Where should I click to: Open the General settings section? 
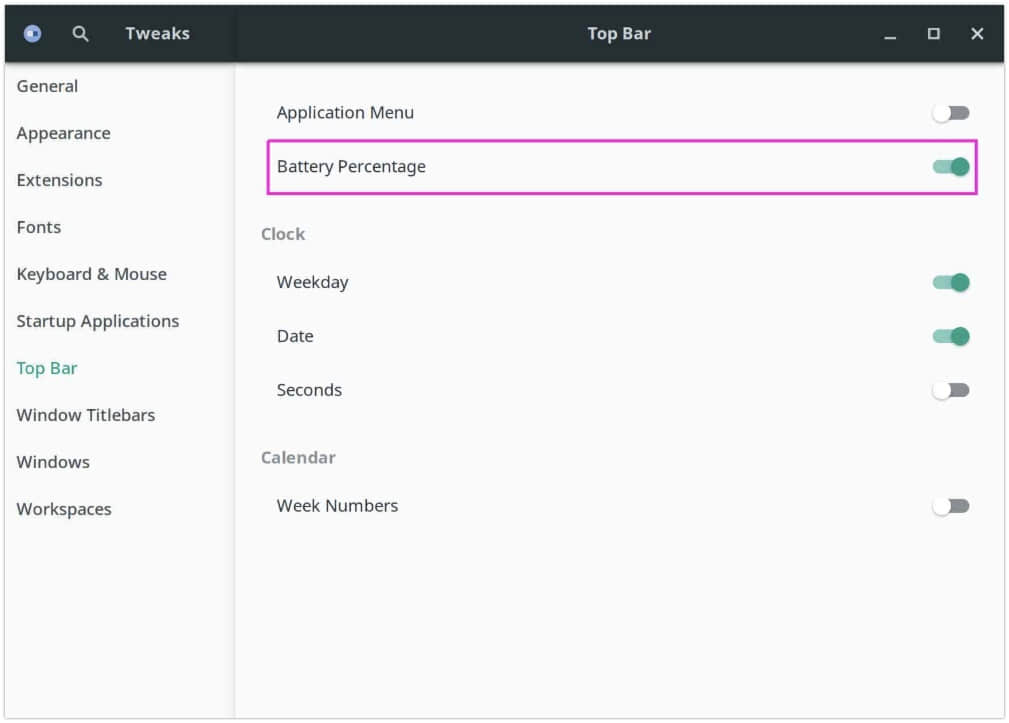click(x=47, y=87)
